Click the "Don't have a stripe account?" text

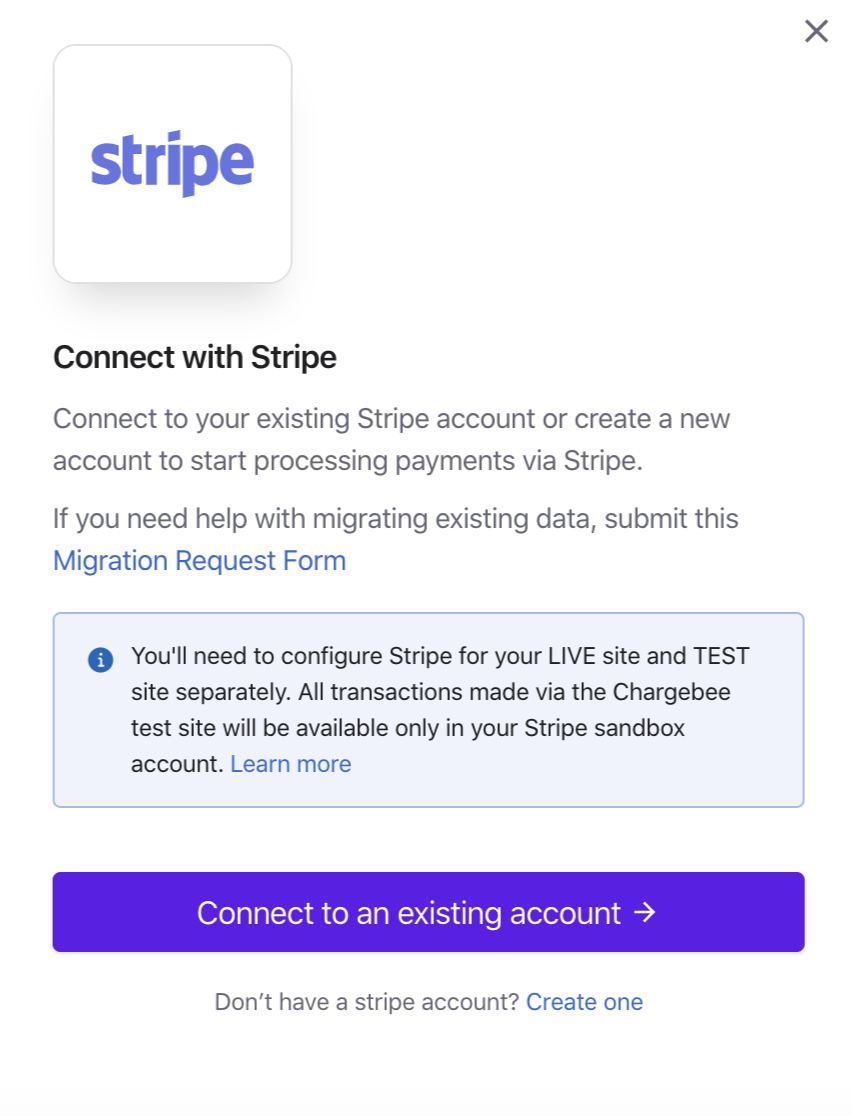[366, 1002]
